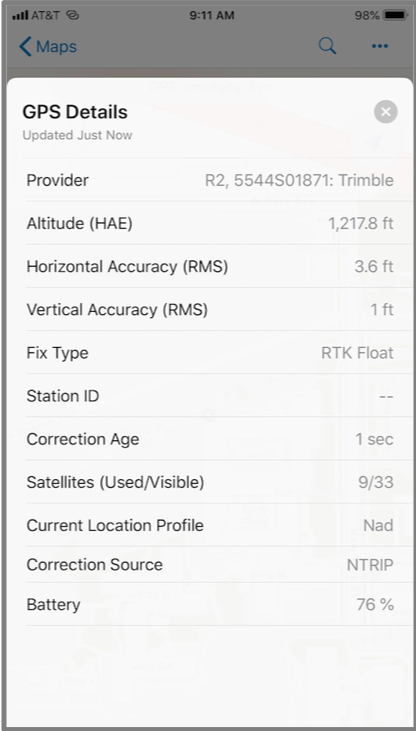Tap the GPS Details title
Viewport: 416px width, 731px height.
pyautogui.click(x=75, y=112)
